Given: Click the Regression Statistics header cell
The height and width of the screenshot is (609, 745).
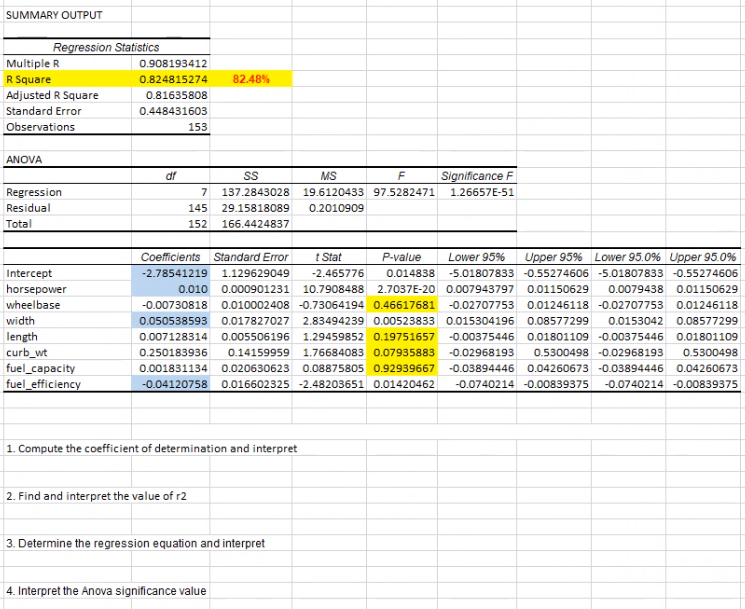Looking at the screenshot, I should pos(106,48).
